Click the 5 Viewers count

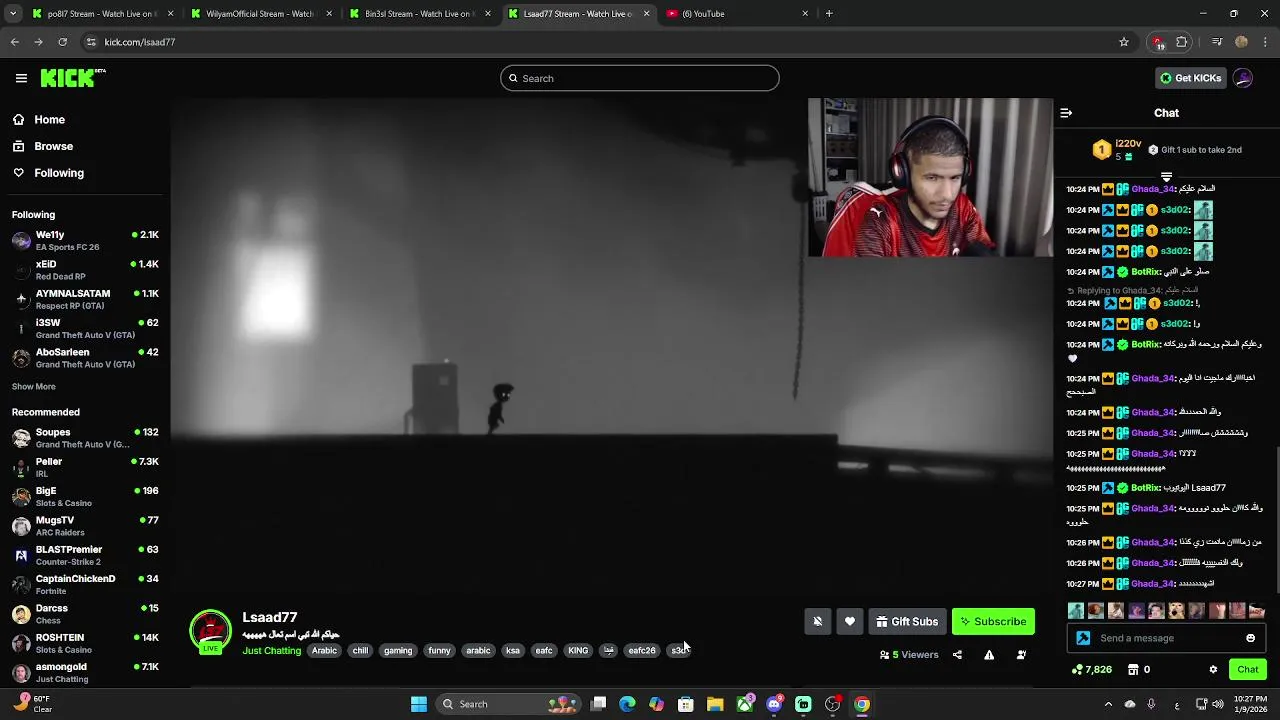[909, 655]
